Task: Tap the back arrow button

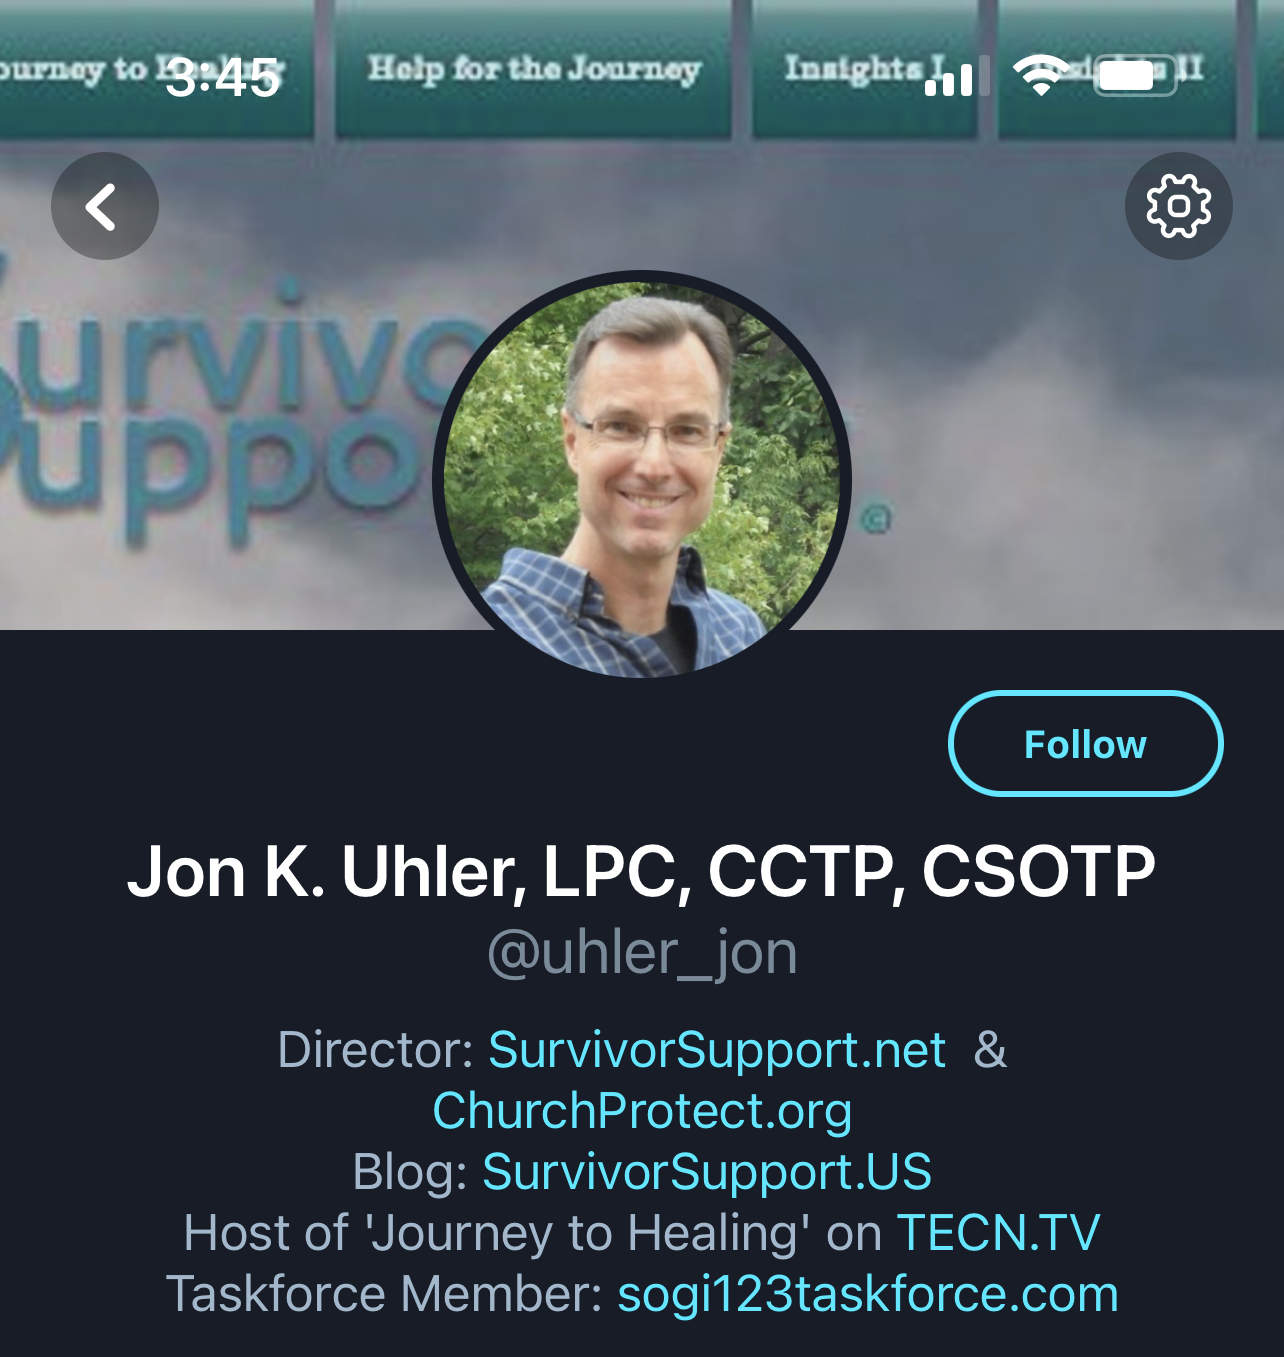Action: click(x=105, y=206)
